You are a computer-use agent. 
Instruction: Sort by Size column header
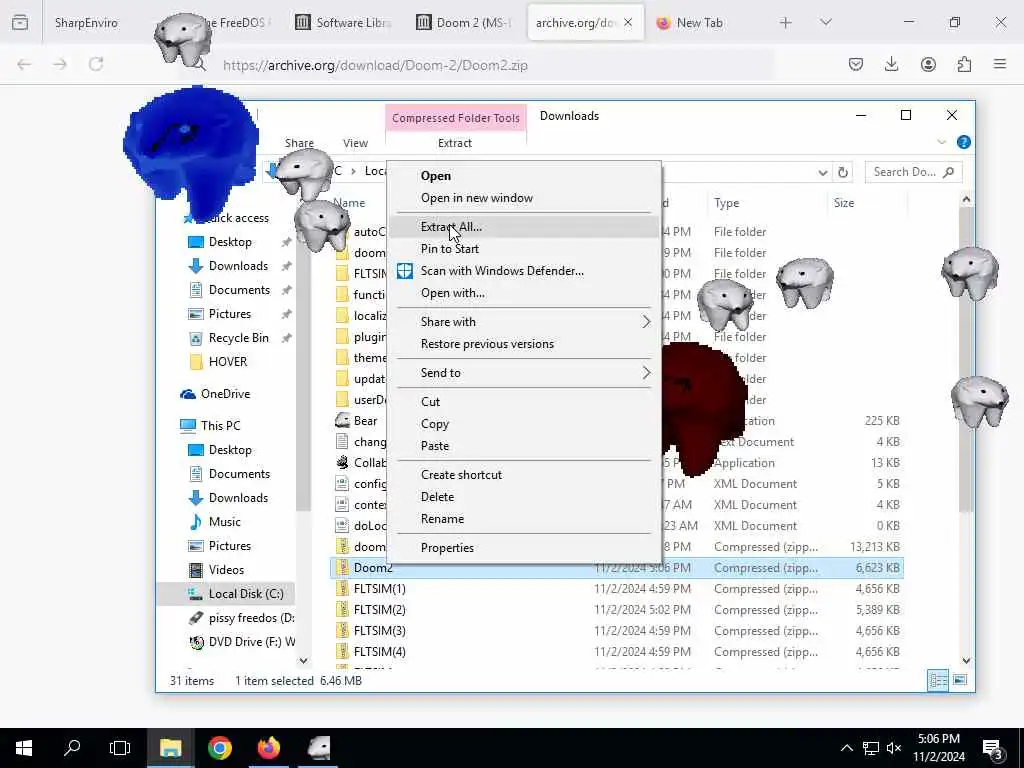(844, 203)
